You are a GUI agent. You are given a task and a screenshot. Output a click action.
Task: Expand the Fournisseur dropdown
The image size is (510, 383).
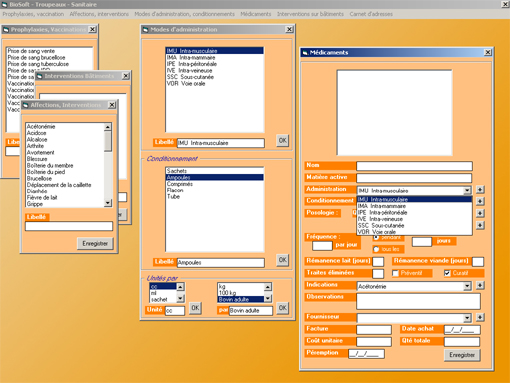click(x=467, y=318)
